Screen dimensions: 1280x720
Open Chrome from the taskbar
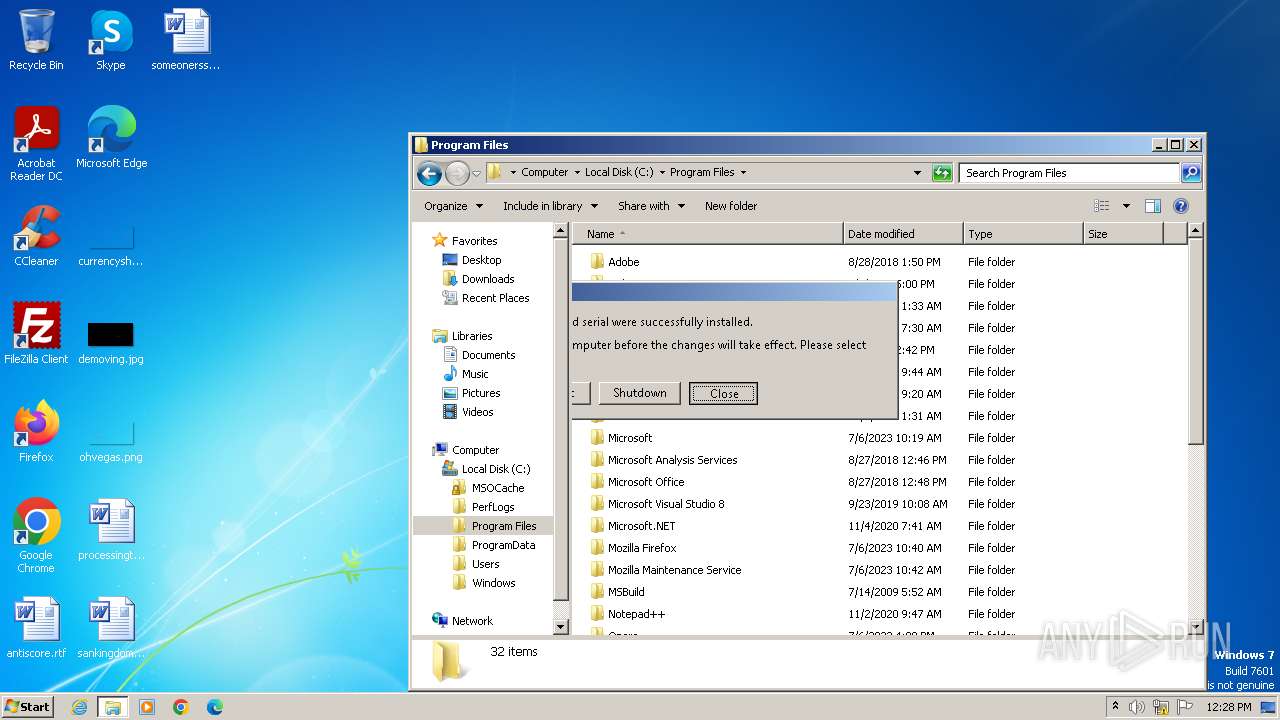180,707
